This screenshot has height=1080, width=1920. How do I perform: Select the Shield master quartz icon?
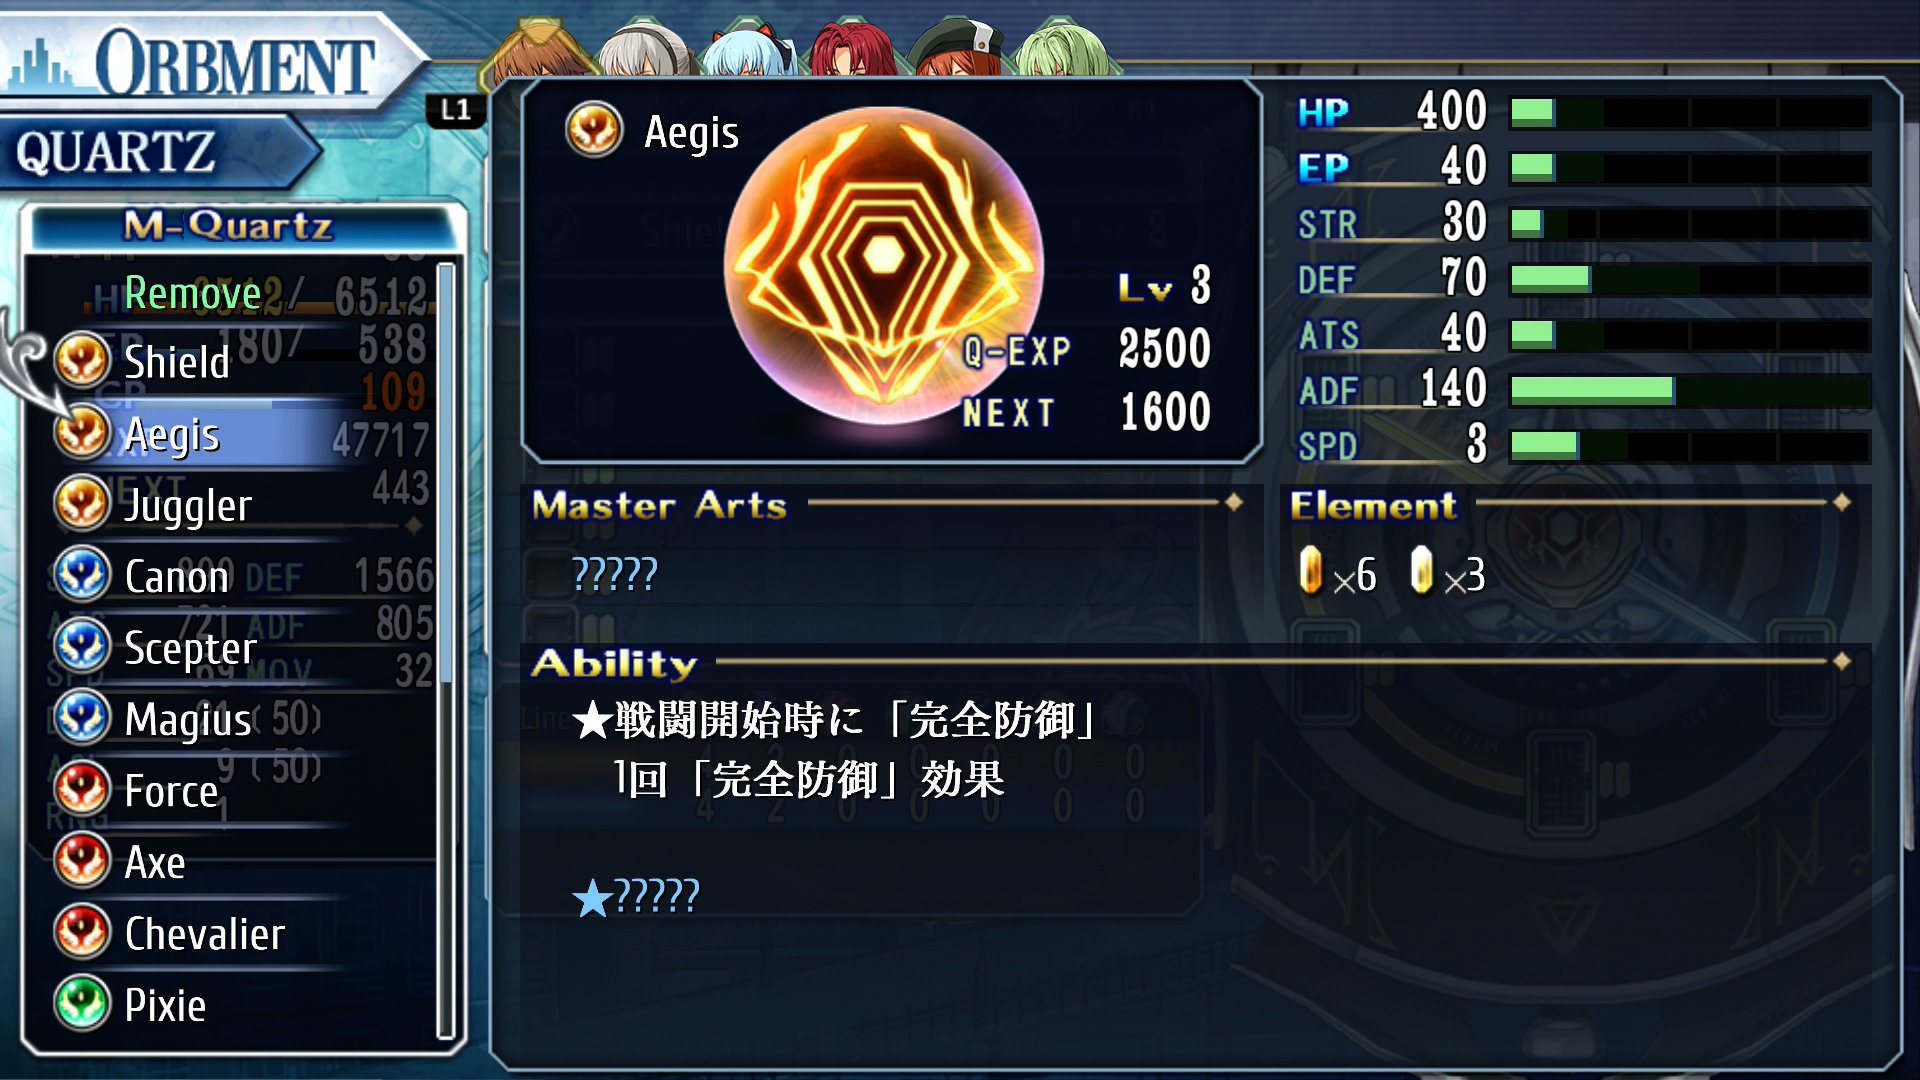tap(82, 361)
